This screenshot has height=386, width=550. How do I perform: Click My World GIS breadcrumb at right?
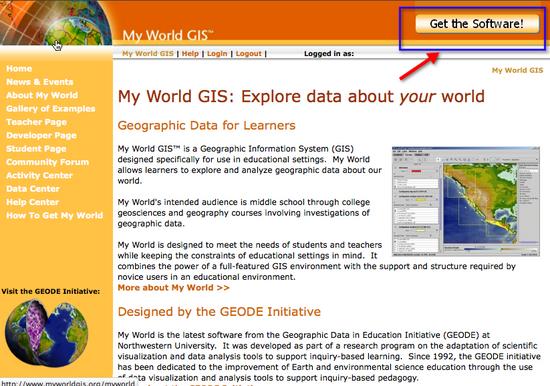(x=517, y=70)
